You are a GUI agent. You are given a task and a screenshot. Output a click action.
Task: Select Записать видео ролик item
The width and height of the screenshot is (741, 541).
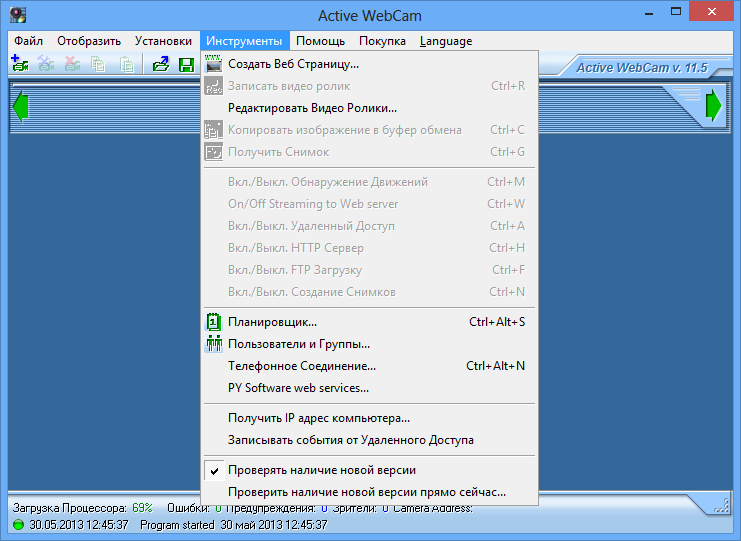pos(370,86)
